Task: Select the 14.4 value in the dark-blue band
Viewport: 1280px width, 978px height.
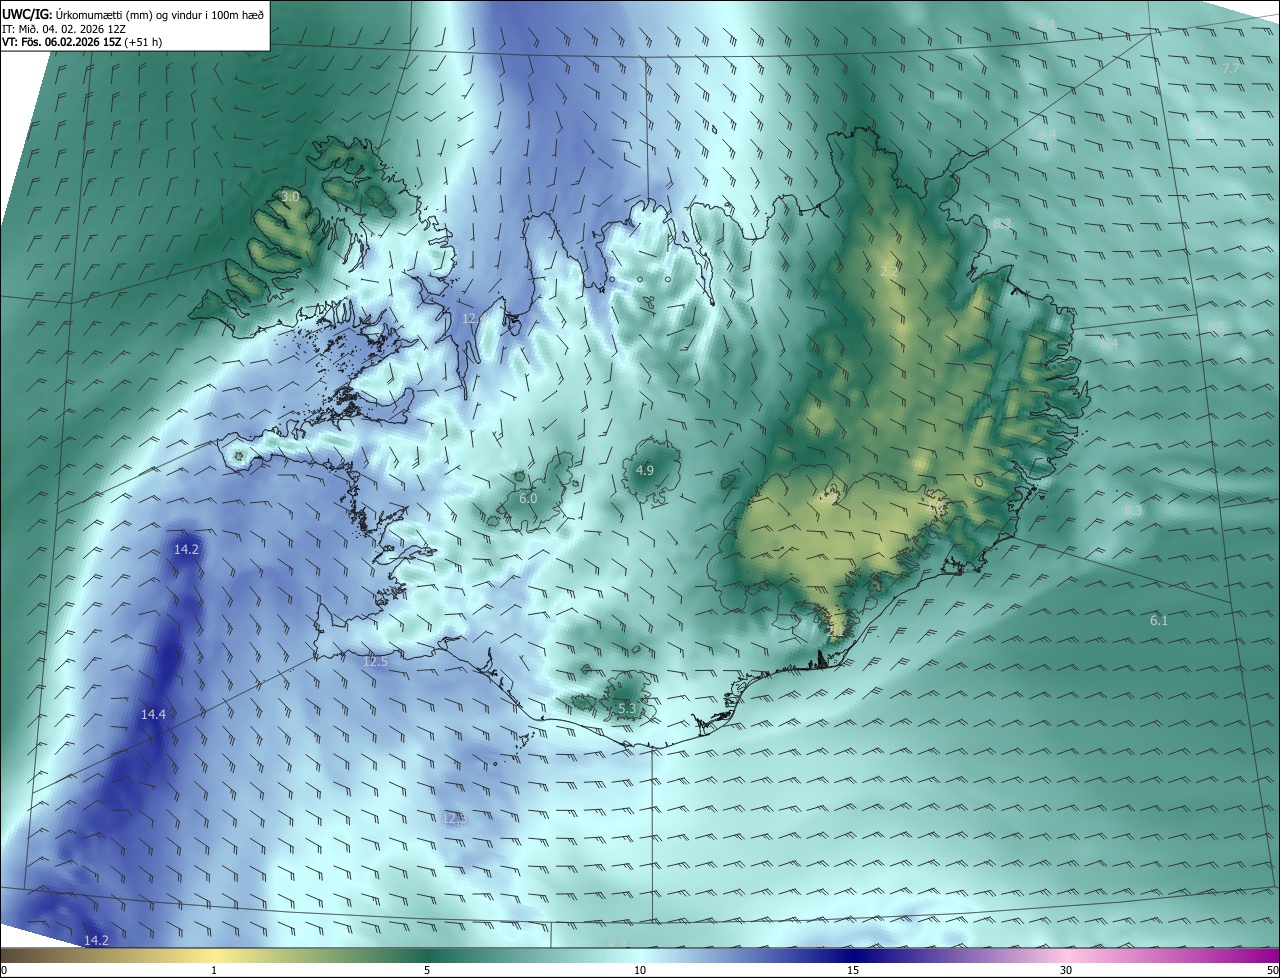Action: pos(153,714)
